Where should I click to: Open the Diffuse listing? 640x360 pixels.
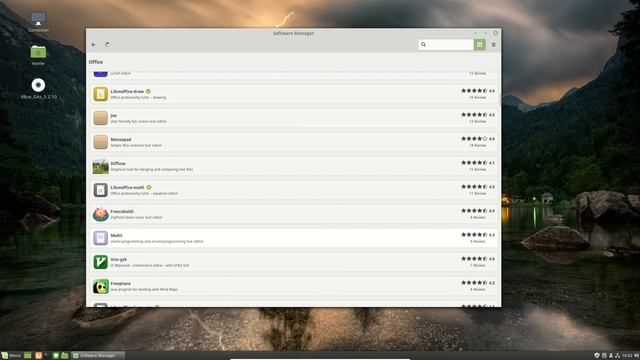pos(294,166)
